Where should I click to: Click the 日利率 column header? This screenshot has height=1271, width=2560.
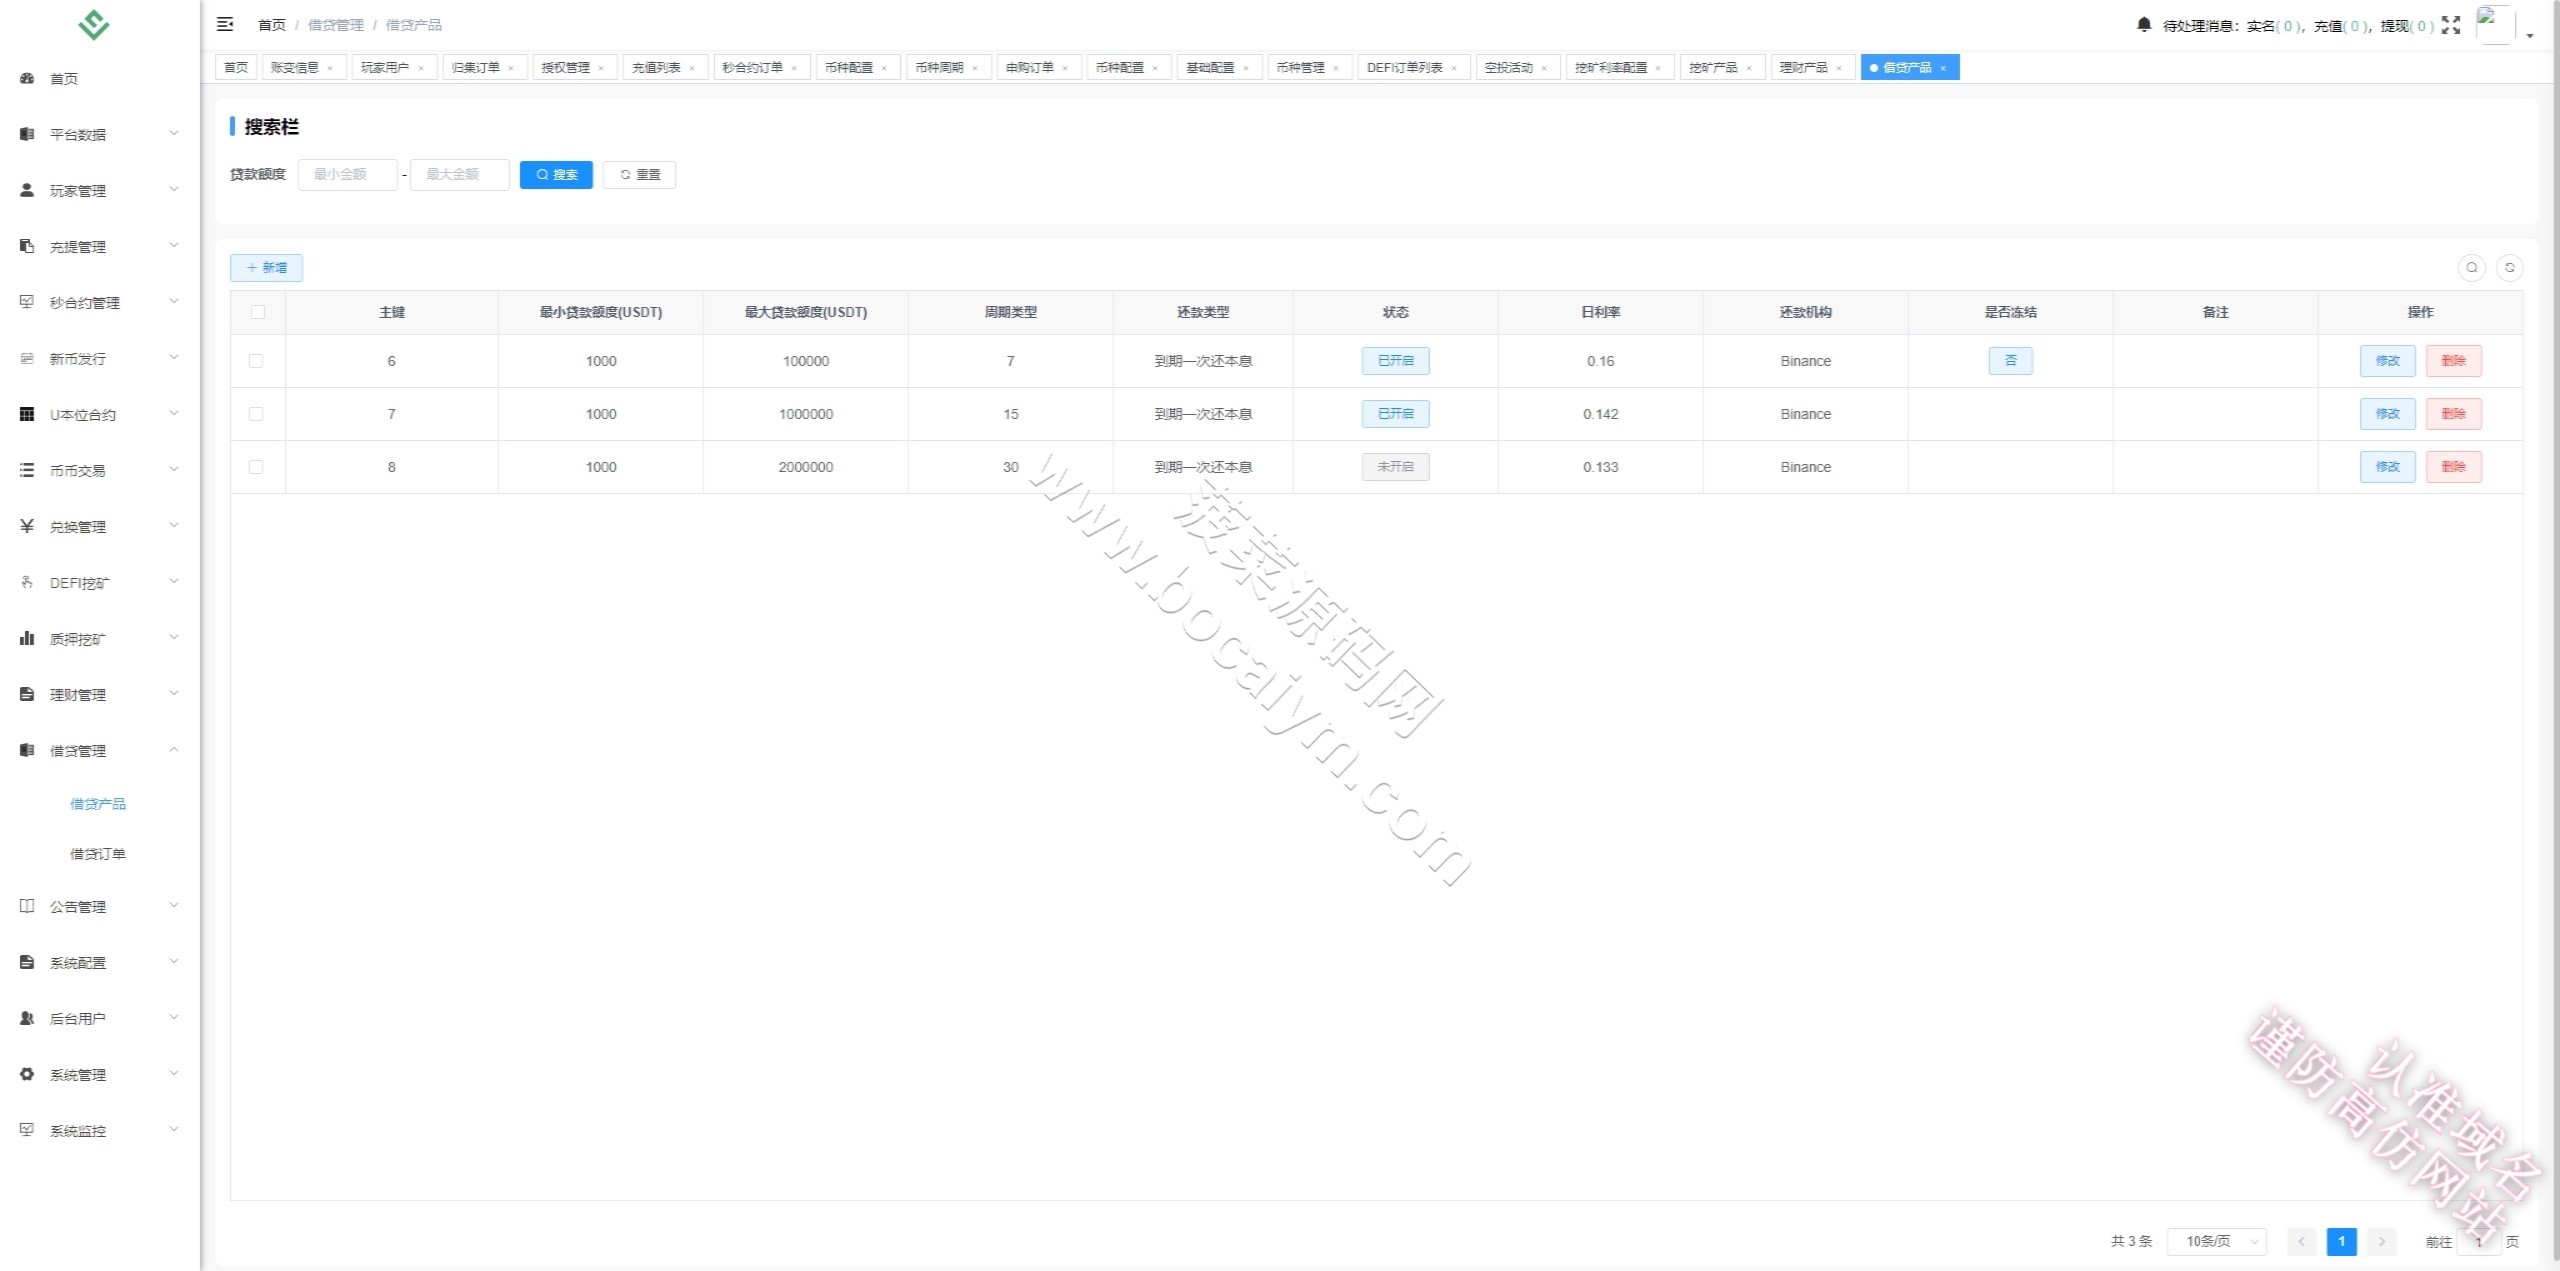click(x=1600, y=312)
